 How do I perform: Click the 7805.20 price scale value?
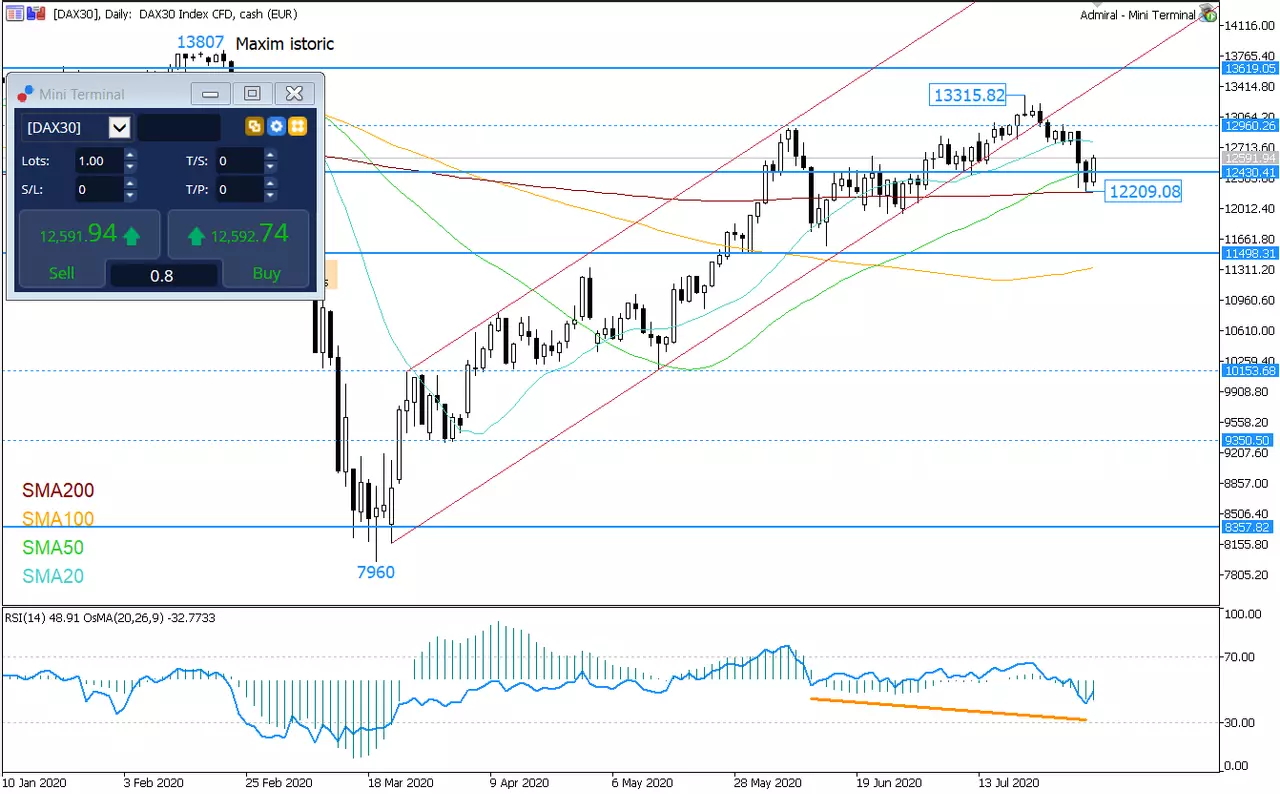click(x=1249, y=574)
